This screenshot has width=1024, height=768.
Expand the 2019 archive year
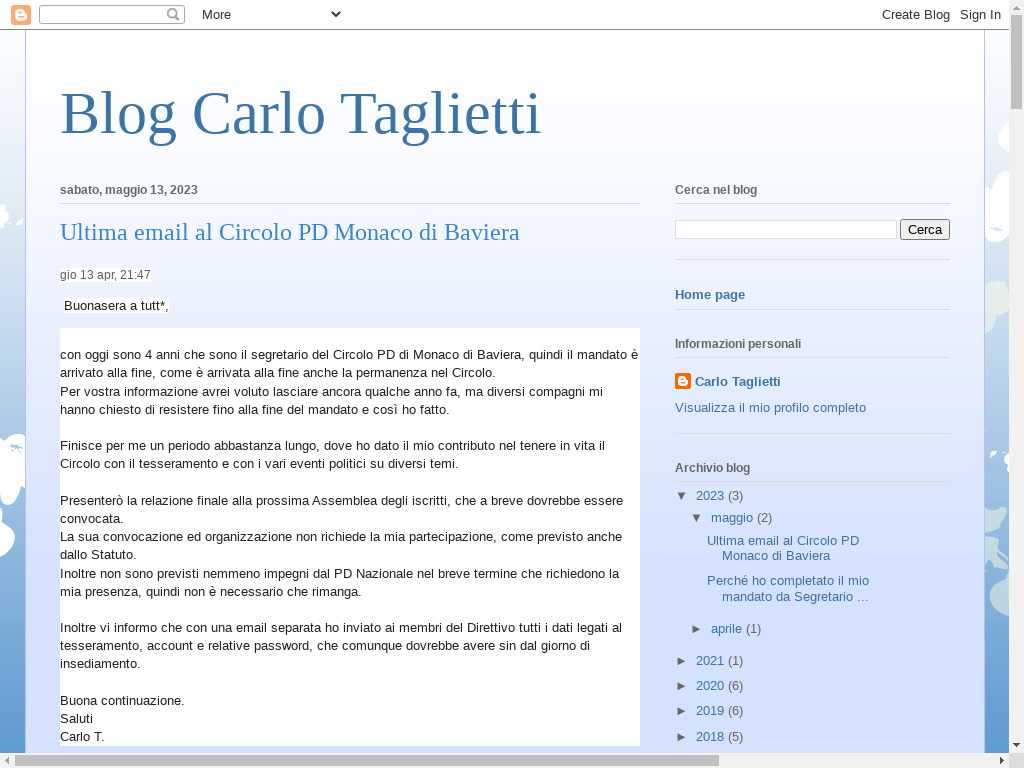coord(682,711)
